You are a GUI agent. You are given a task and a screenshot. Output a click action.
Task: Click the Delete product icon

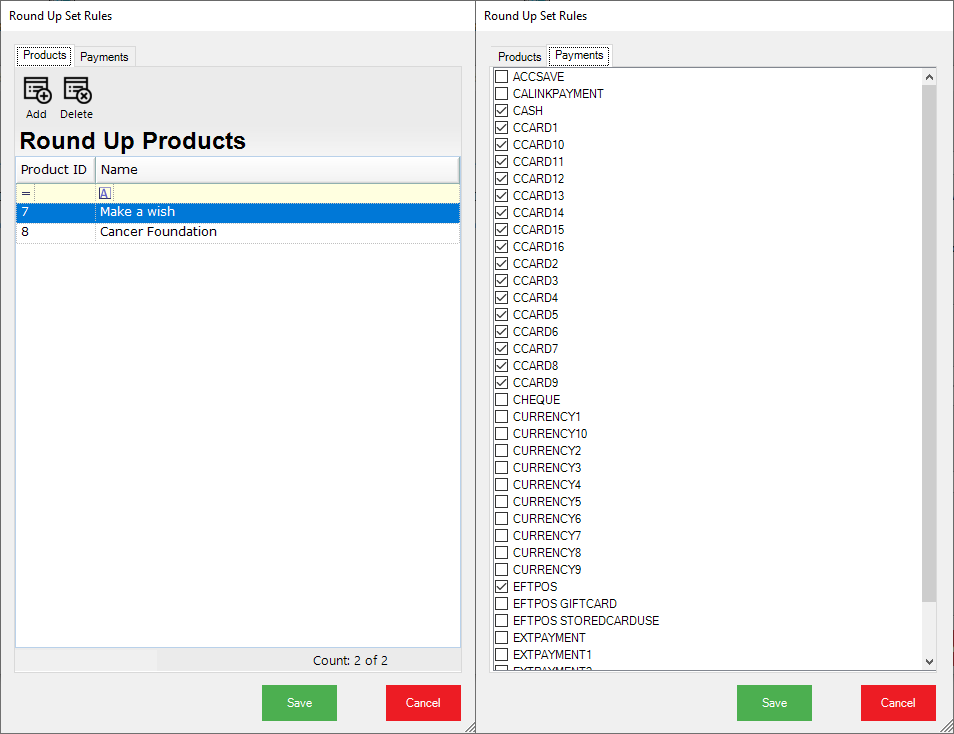[77, 91]
